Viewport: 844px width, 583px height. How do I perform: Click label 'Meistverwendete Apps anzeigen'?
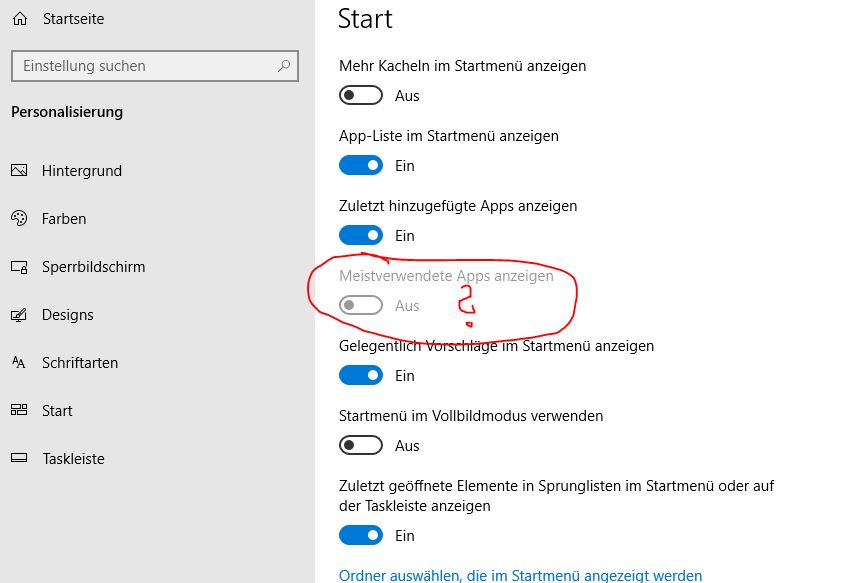446,276
